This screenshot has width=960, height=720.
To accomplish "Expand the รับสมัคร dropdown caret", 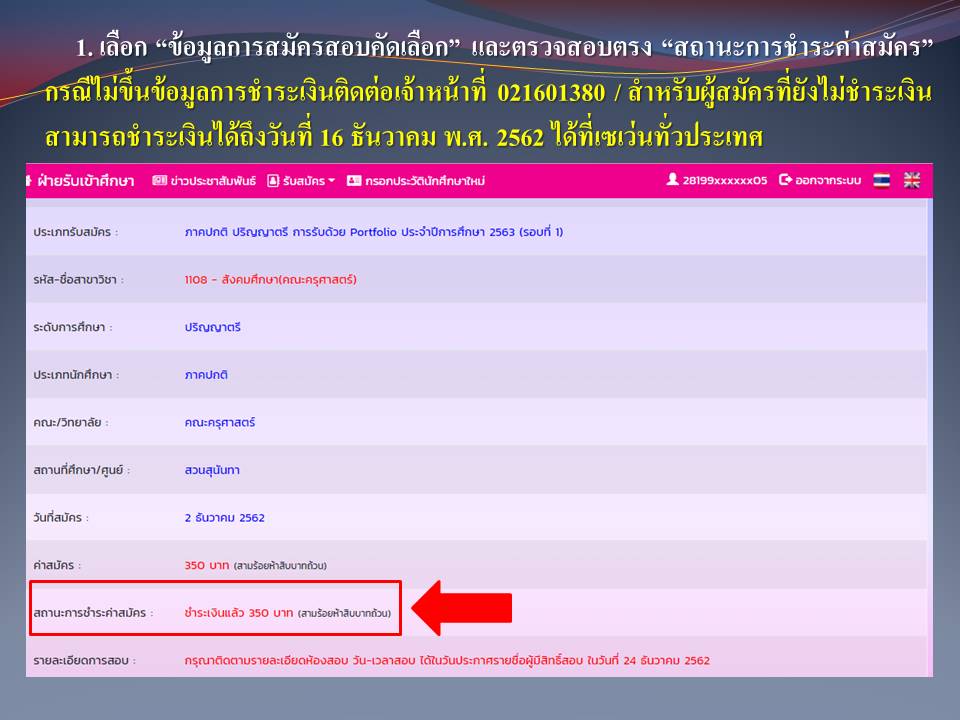I will [x=332, y=181].
